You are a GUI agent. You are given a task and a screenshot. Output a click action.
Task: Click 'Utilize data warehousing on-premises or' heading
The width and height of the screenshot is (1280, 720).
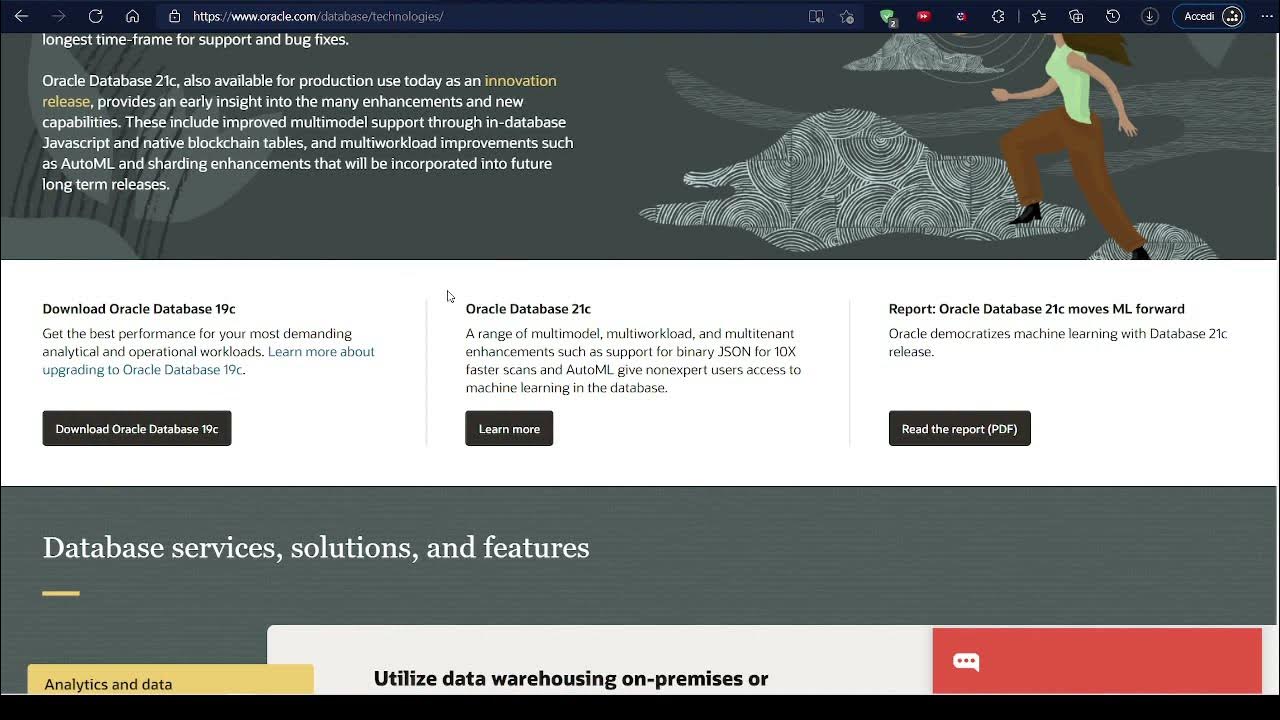pyautogui.click(x=571, y=678)
